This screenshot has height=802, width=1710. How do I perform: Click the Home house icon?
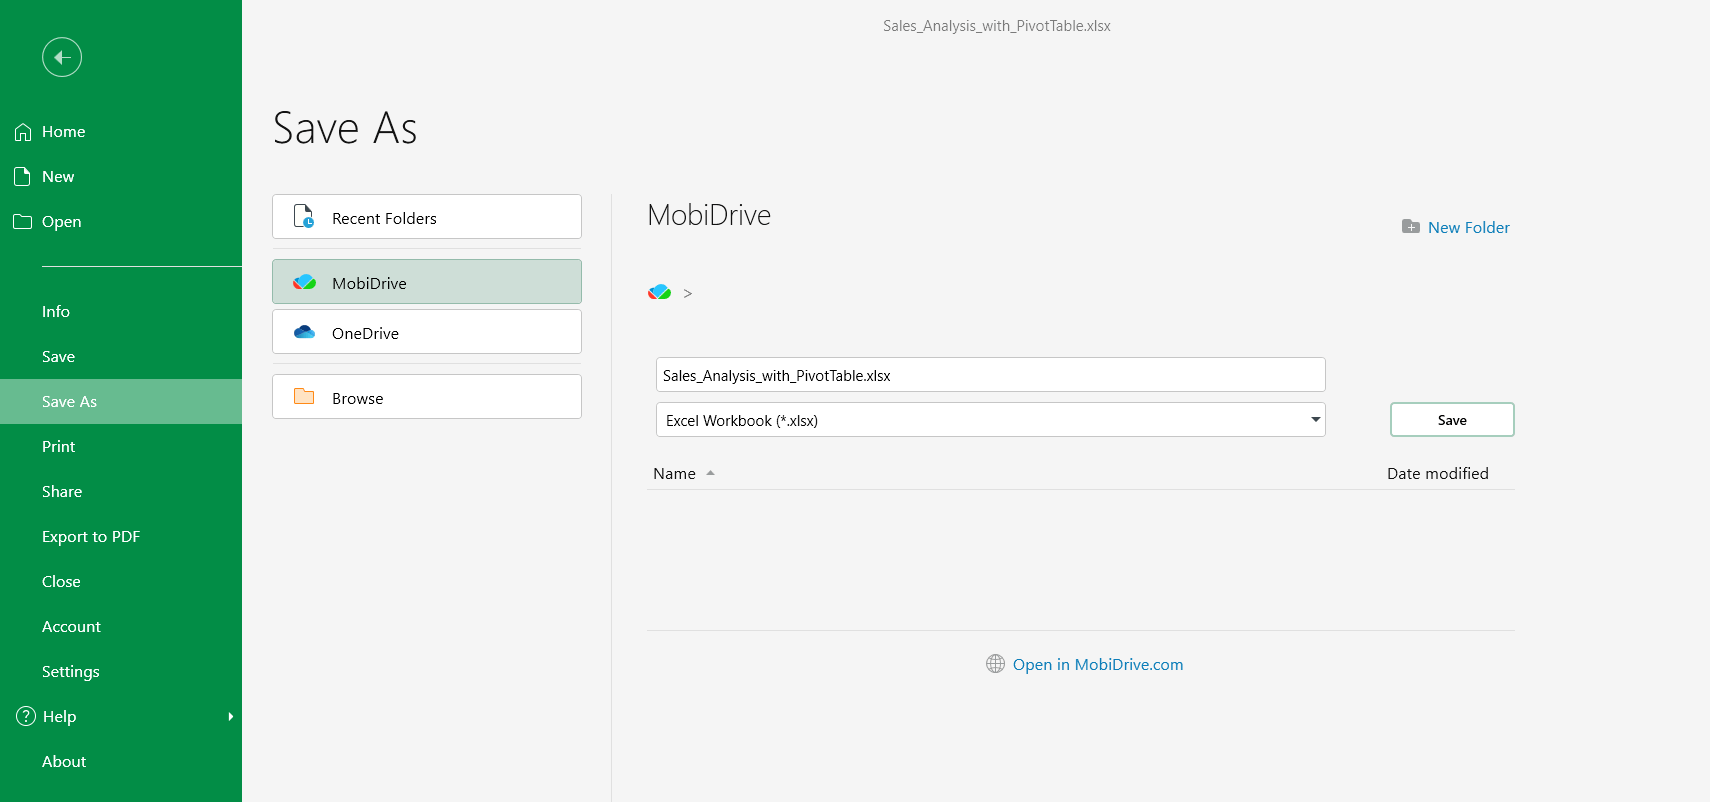(23, 132)
